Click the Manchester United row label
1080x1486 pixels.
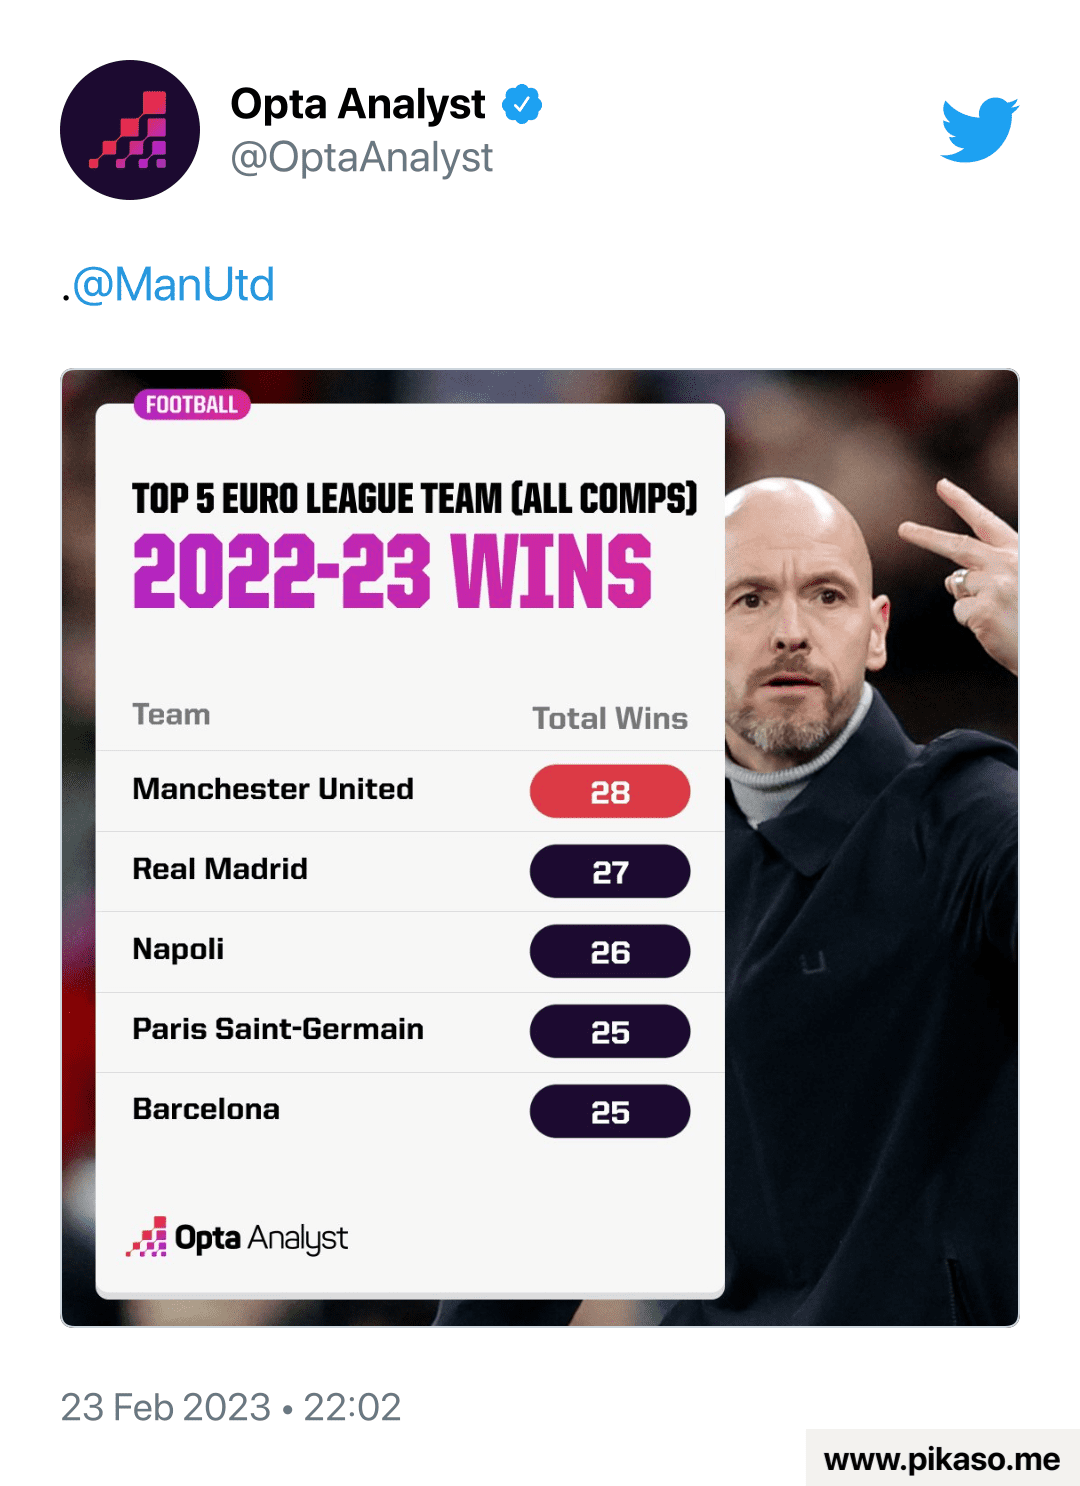tap(273, 789)
